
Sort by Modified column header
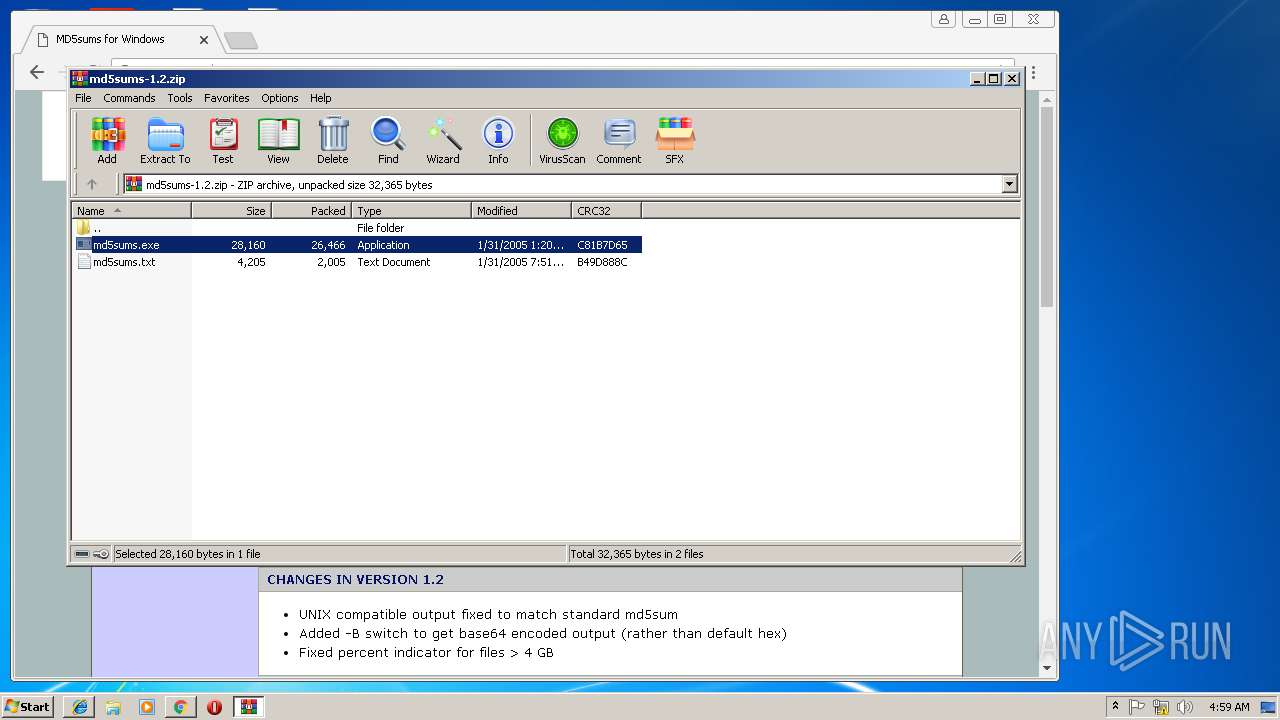pyautogui.click(x=521, y=210)
